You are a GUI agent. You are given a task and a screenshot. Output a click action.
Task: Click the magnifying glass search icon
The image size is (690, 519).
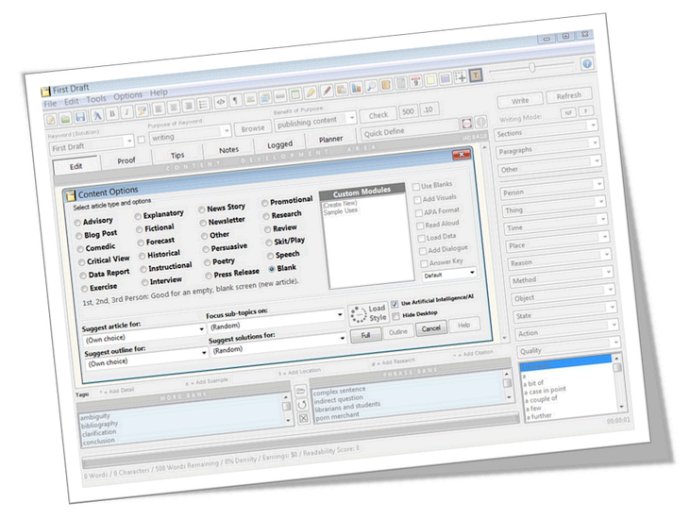pos(371,87)
